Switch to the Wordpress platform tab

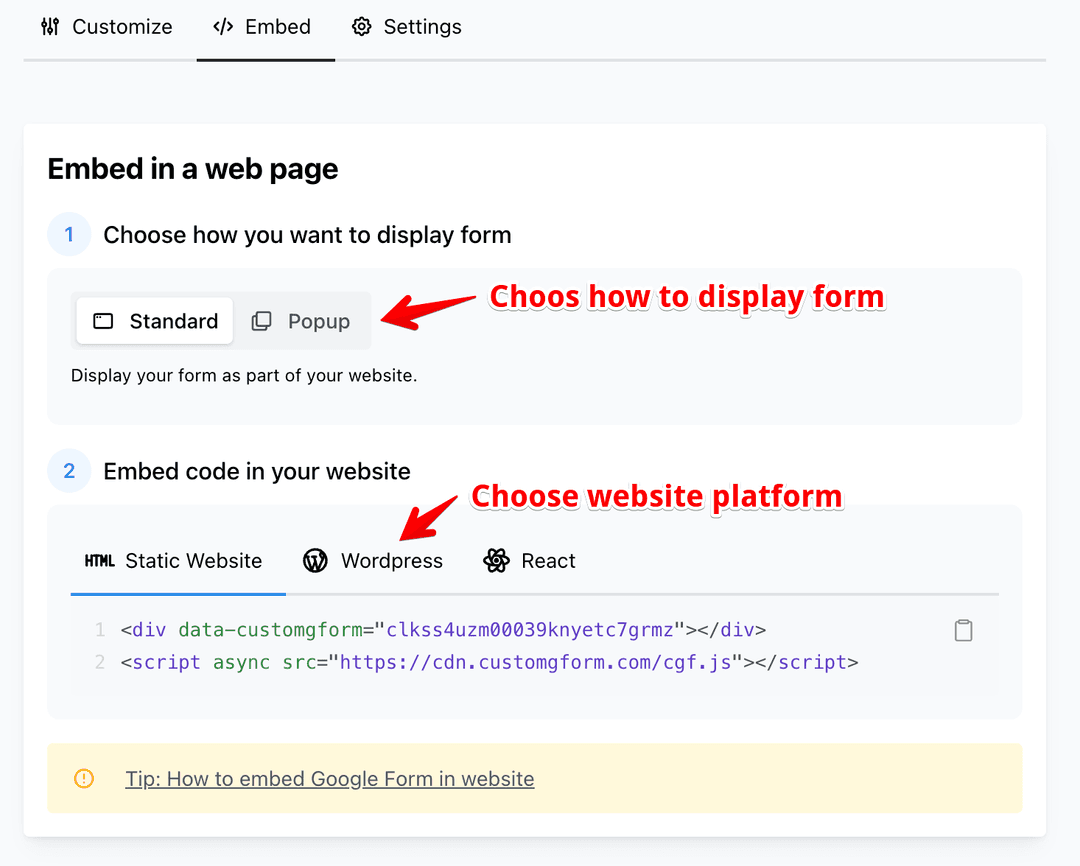pos(372,561)
